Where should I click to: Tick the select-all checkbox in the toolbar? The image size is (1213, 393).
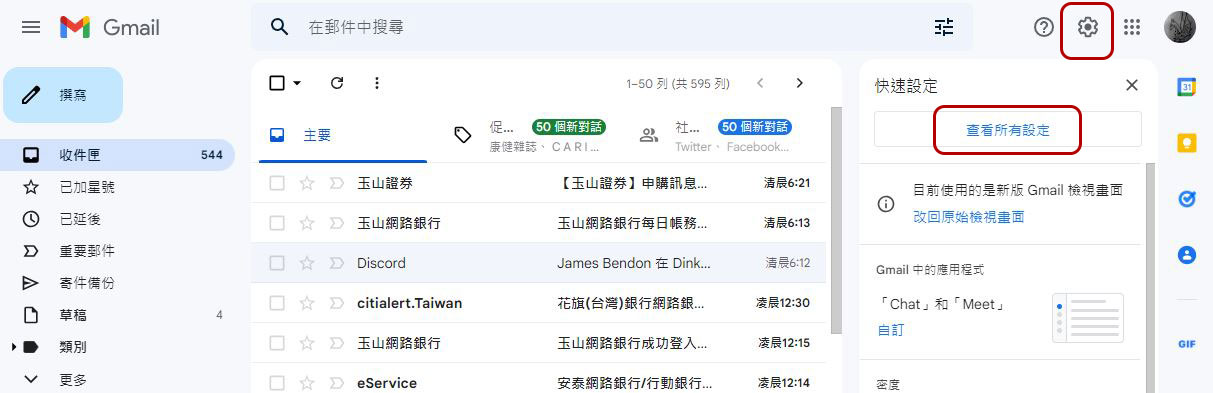tap(277, 83)
